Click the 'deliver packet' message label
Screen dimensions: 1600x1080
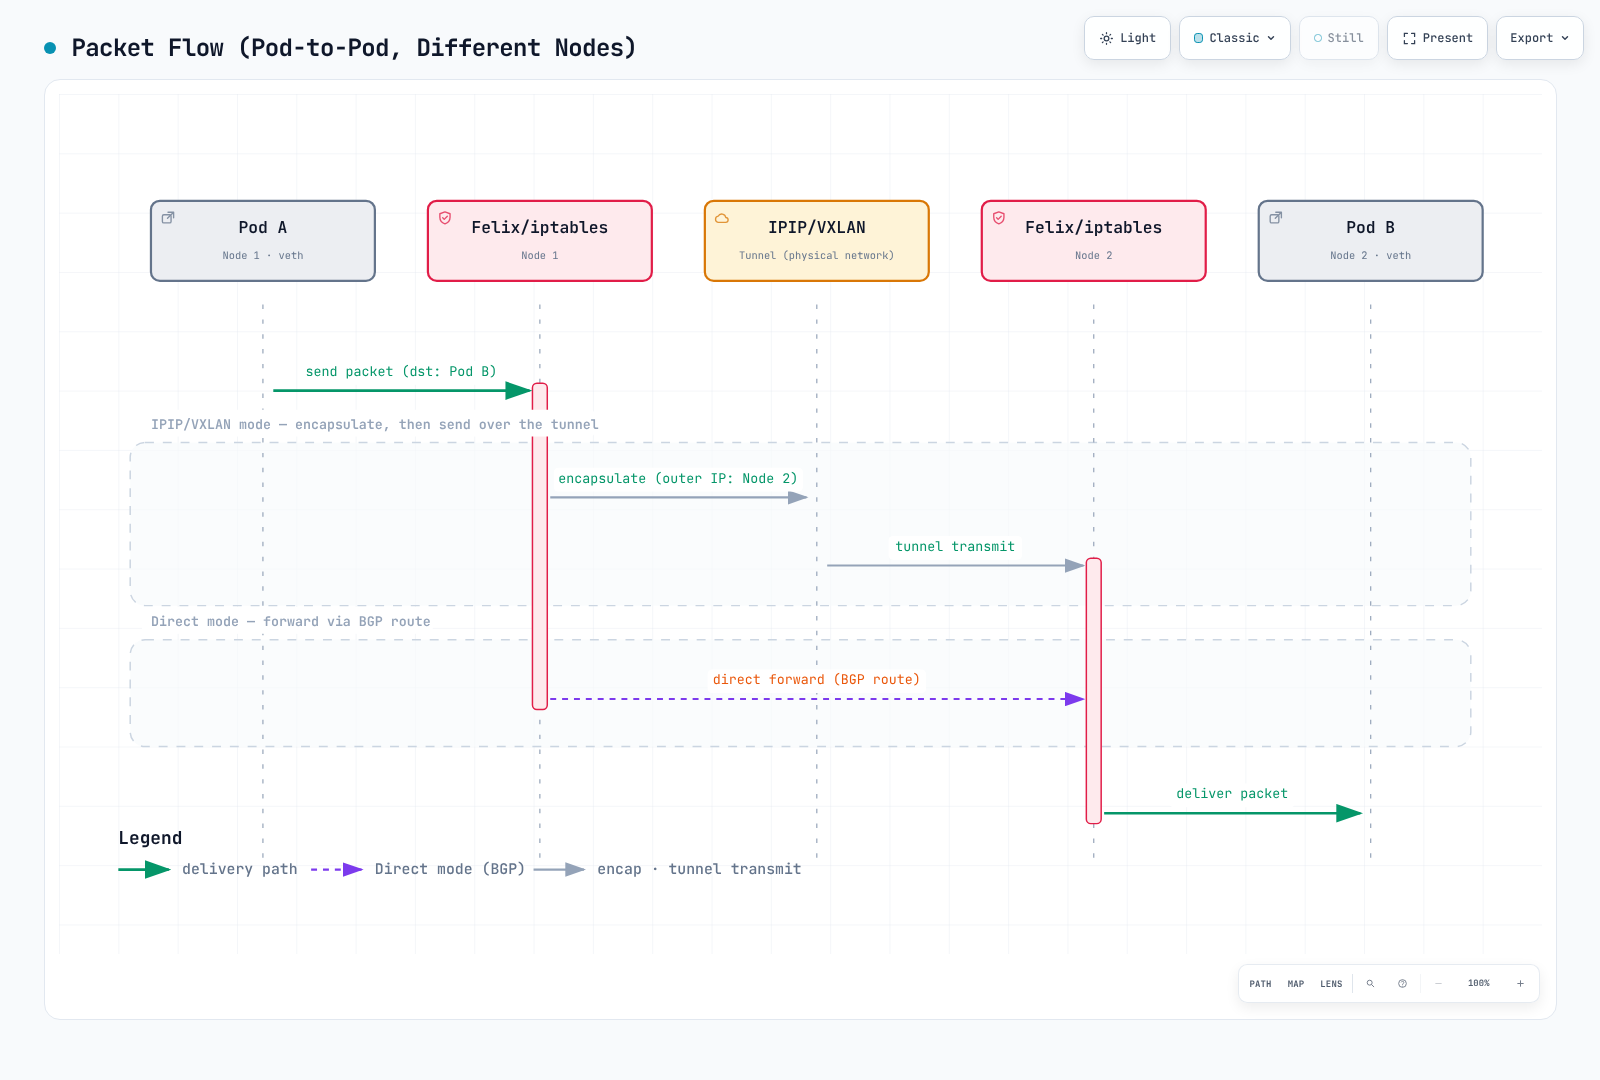click(1232, 793)
